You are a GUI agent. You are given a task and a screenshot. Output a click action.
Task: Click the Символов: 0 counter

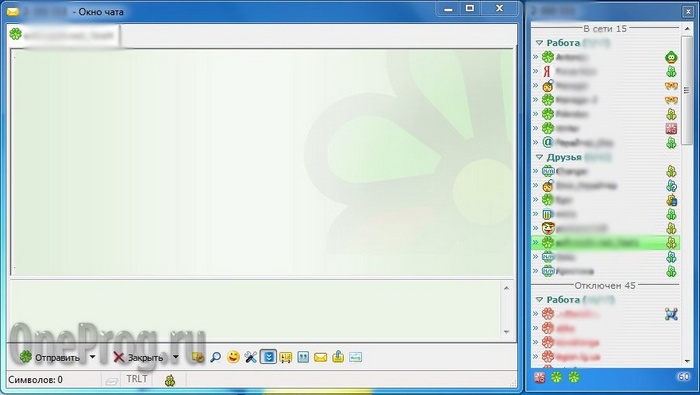36,380
